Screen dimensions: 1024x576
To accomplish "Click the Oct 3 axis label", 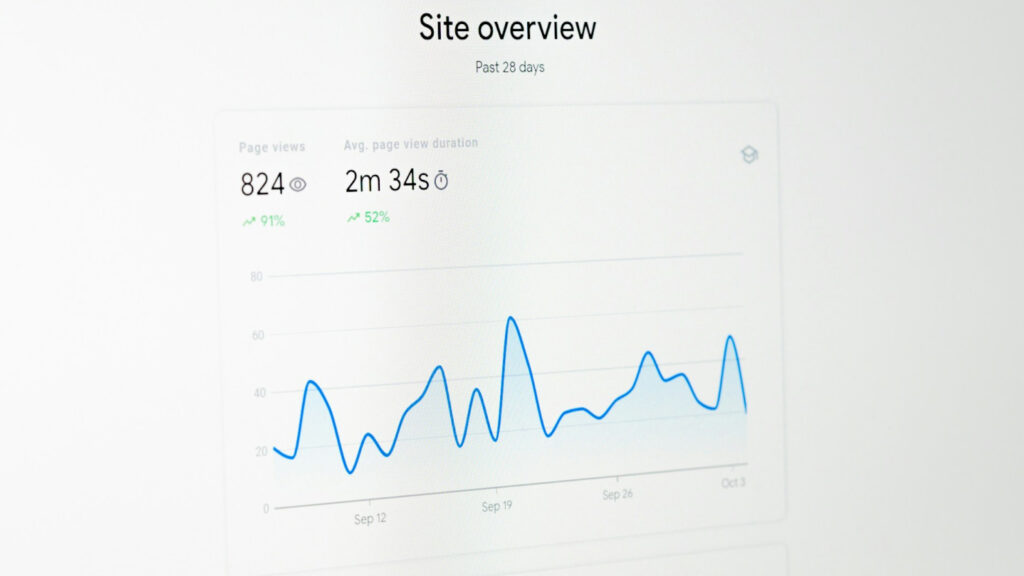I will click(x=731, y=480).
